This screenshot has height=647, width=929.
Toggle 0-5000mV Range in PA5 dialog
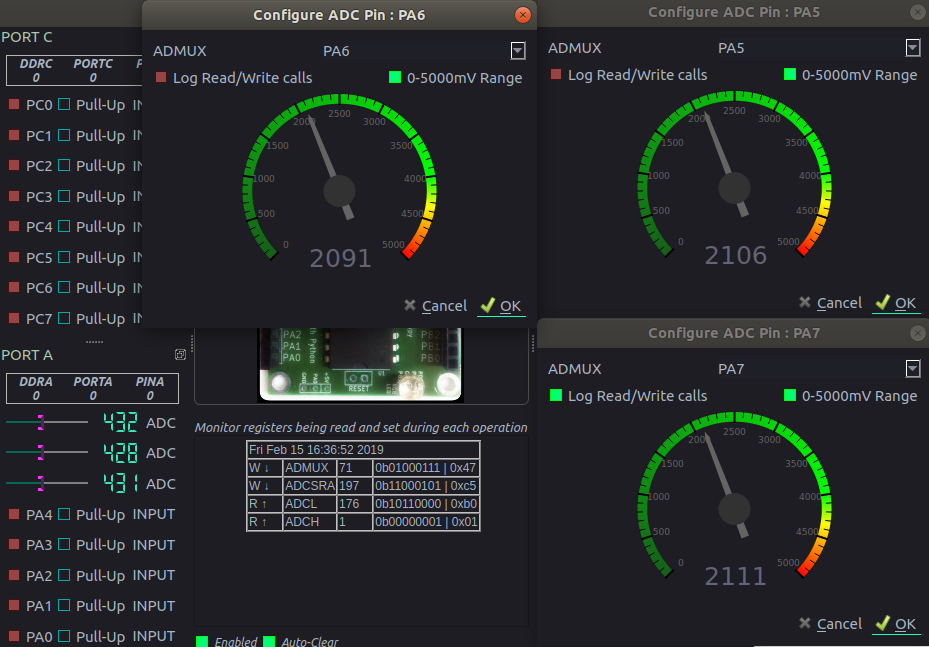click(789, 74)
